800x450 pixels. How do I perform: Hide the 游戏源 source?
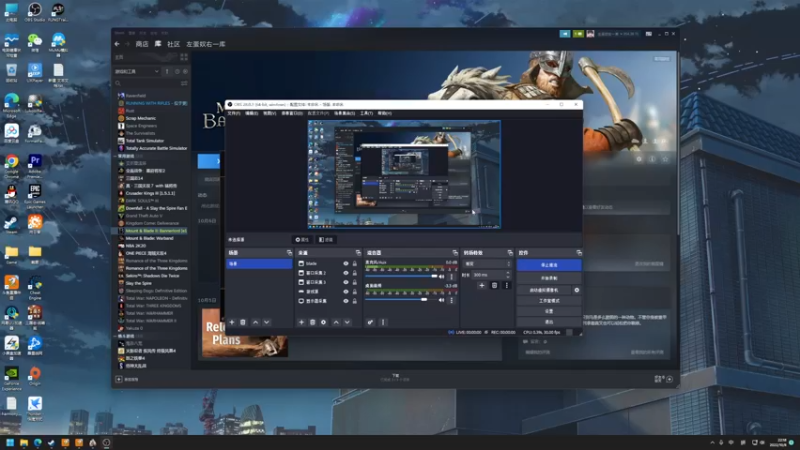tap(345, 292)
